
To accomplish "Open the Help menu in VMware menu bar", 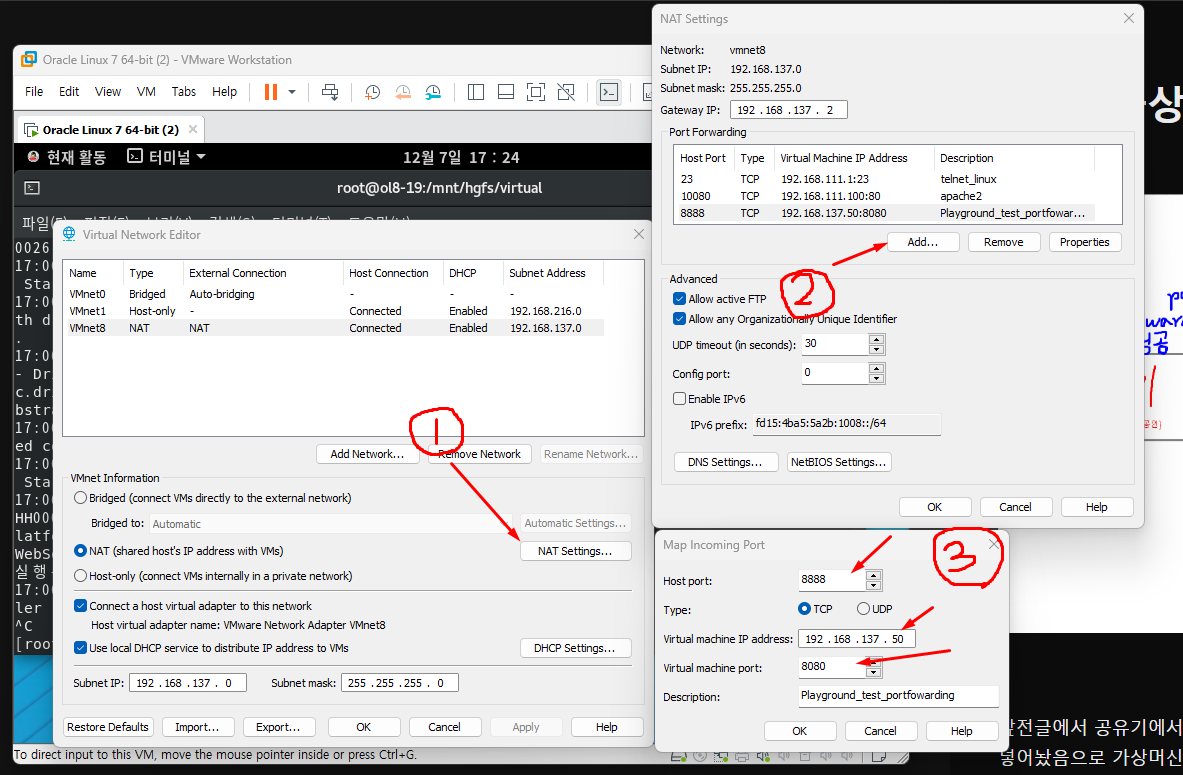I will point(224,91).
